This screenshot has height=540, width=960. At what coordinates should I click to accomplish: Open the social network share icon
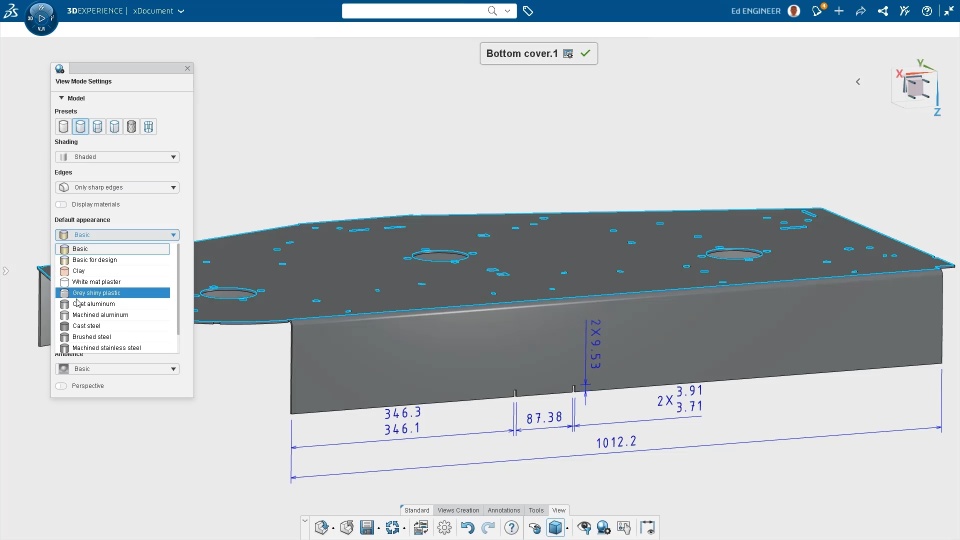(883, 11)
